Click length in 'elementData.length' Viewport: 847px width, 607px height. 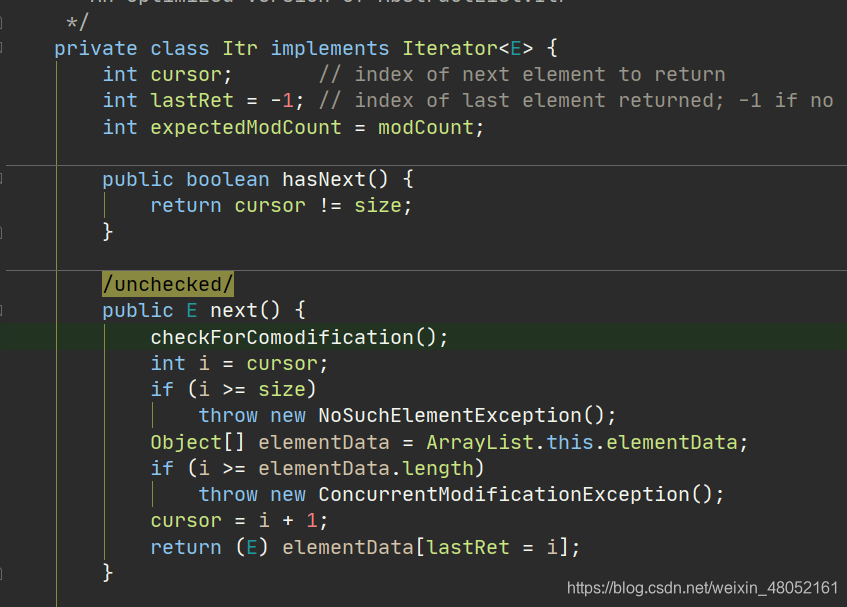pos(438,468)
